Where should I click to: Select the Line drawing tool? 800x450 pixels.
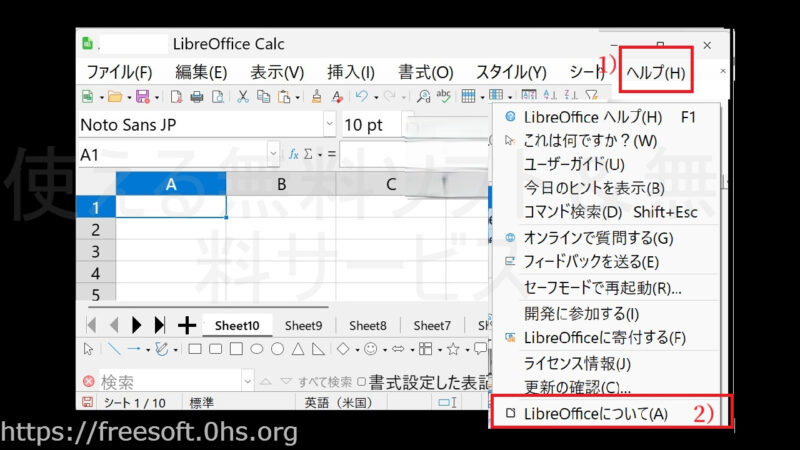[x=113, y=349]
